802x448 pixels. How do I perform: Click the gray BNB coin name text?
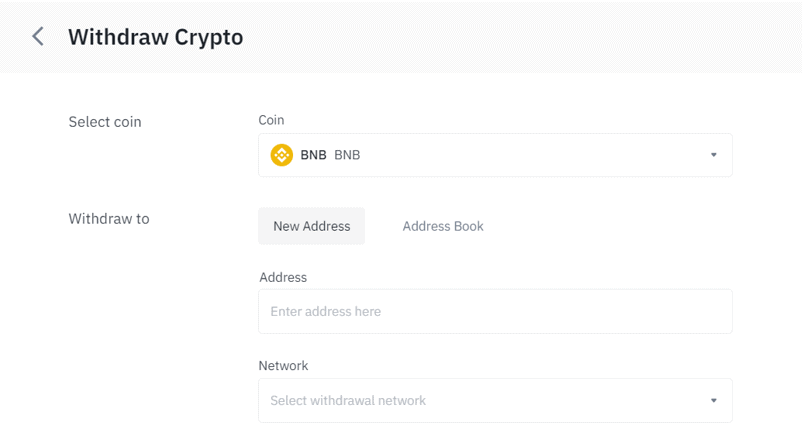coord(347,155)
